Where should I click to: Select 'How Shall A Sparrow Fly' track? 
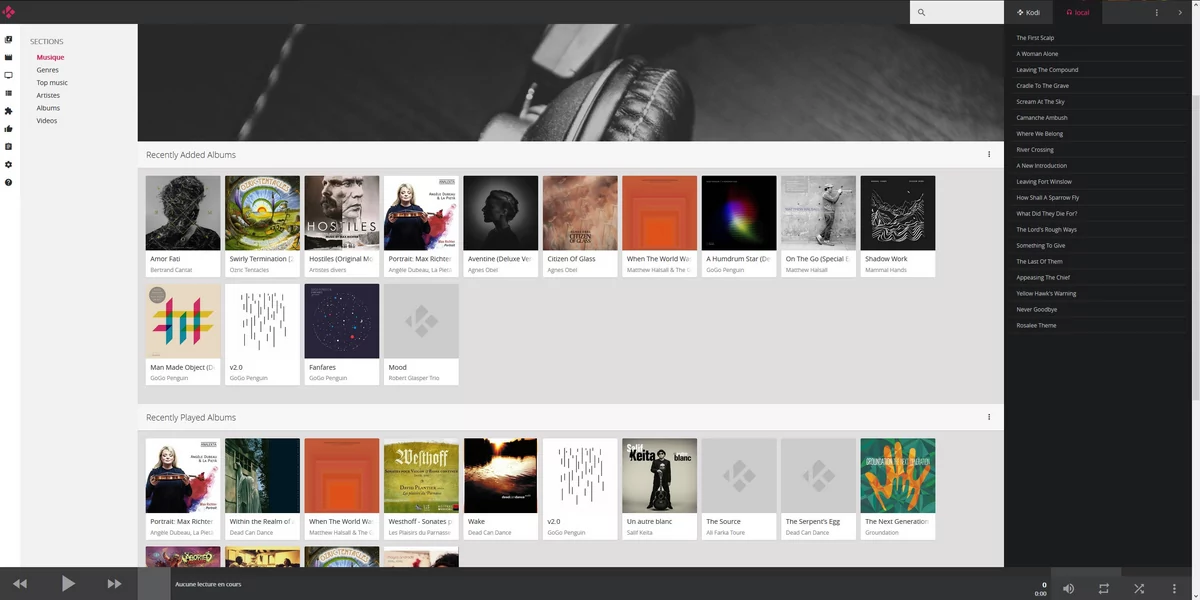point(1098,198)
